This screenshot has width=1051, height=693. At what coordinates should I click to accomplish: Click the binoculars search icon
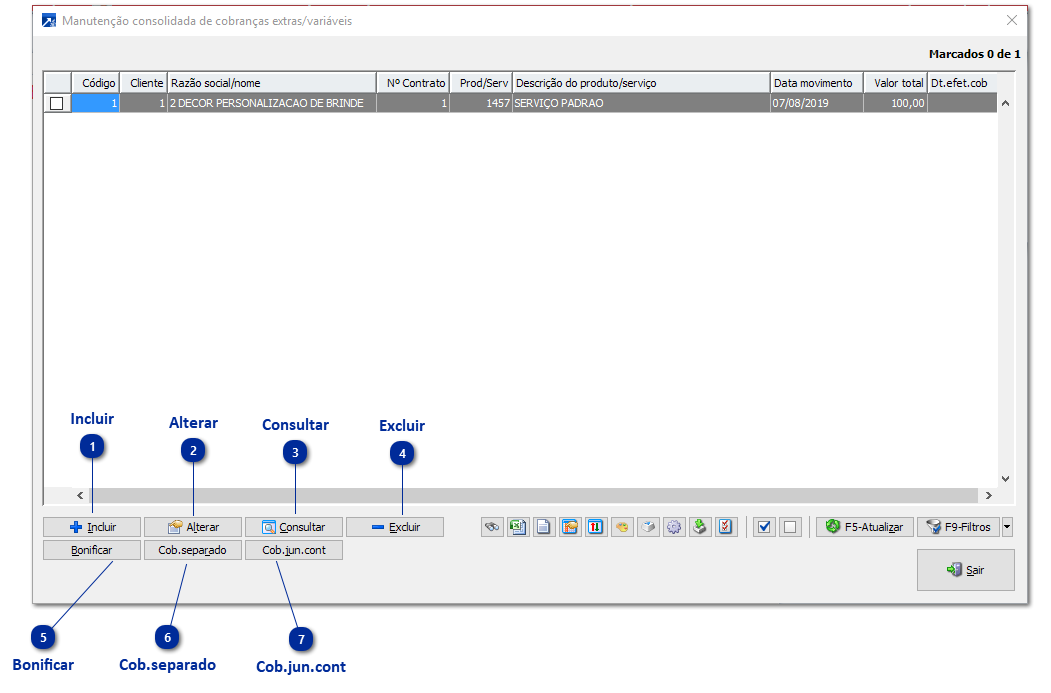click(492, 527)
